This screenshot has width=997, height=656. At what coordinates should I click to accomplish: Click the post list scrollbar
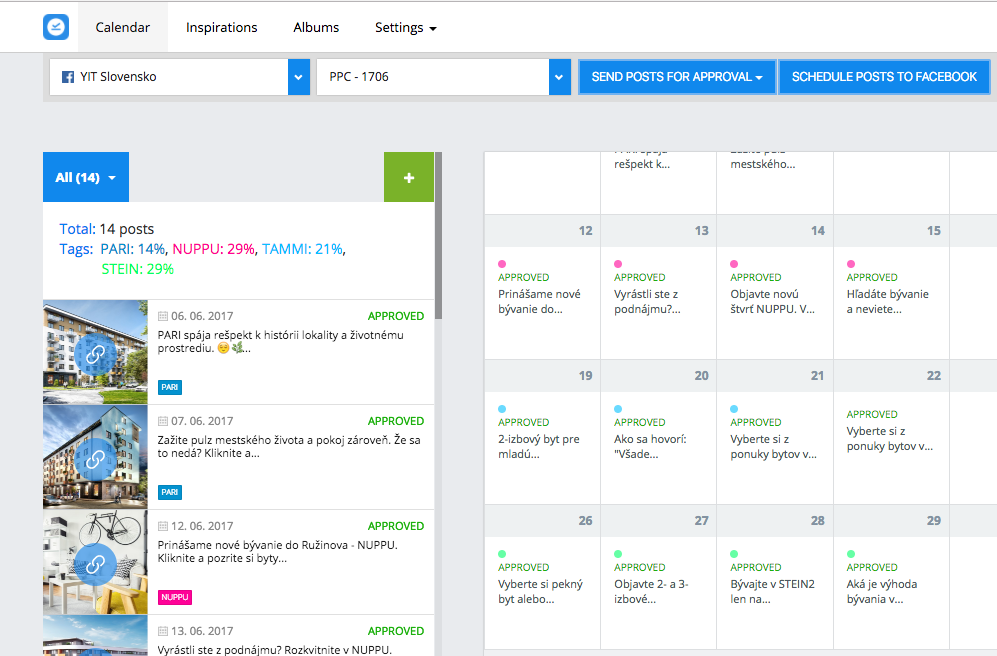pos(438,236)
